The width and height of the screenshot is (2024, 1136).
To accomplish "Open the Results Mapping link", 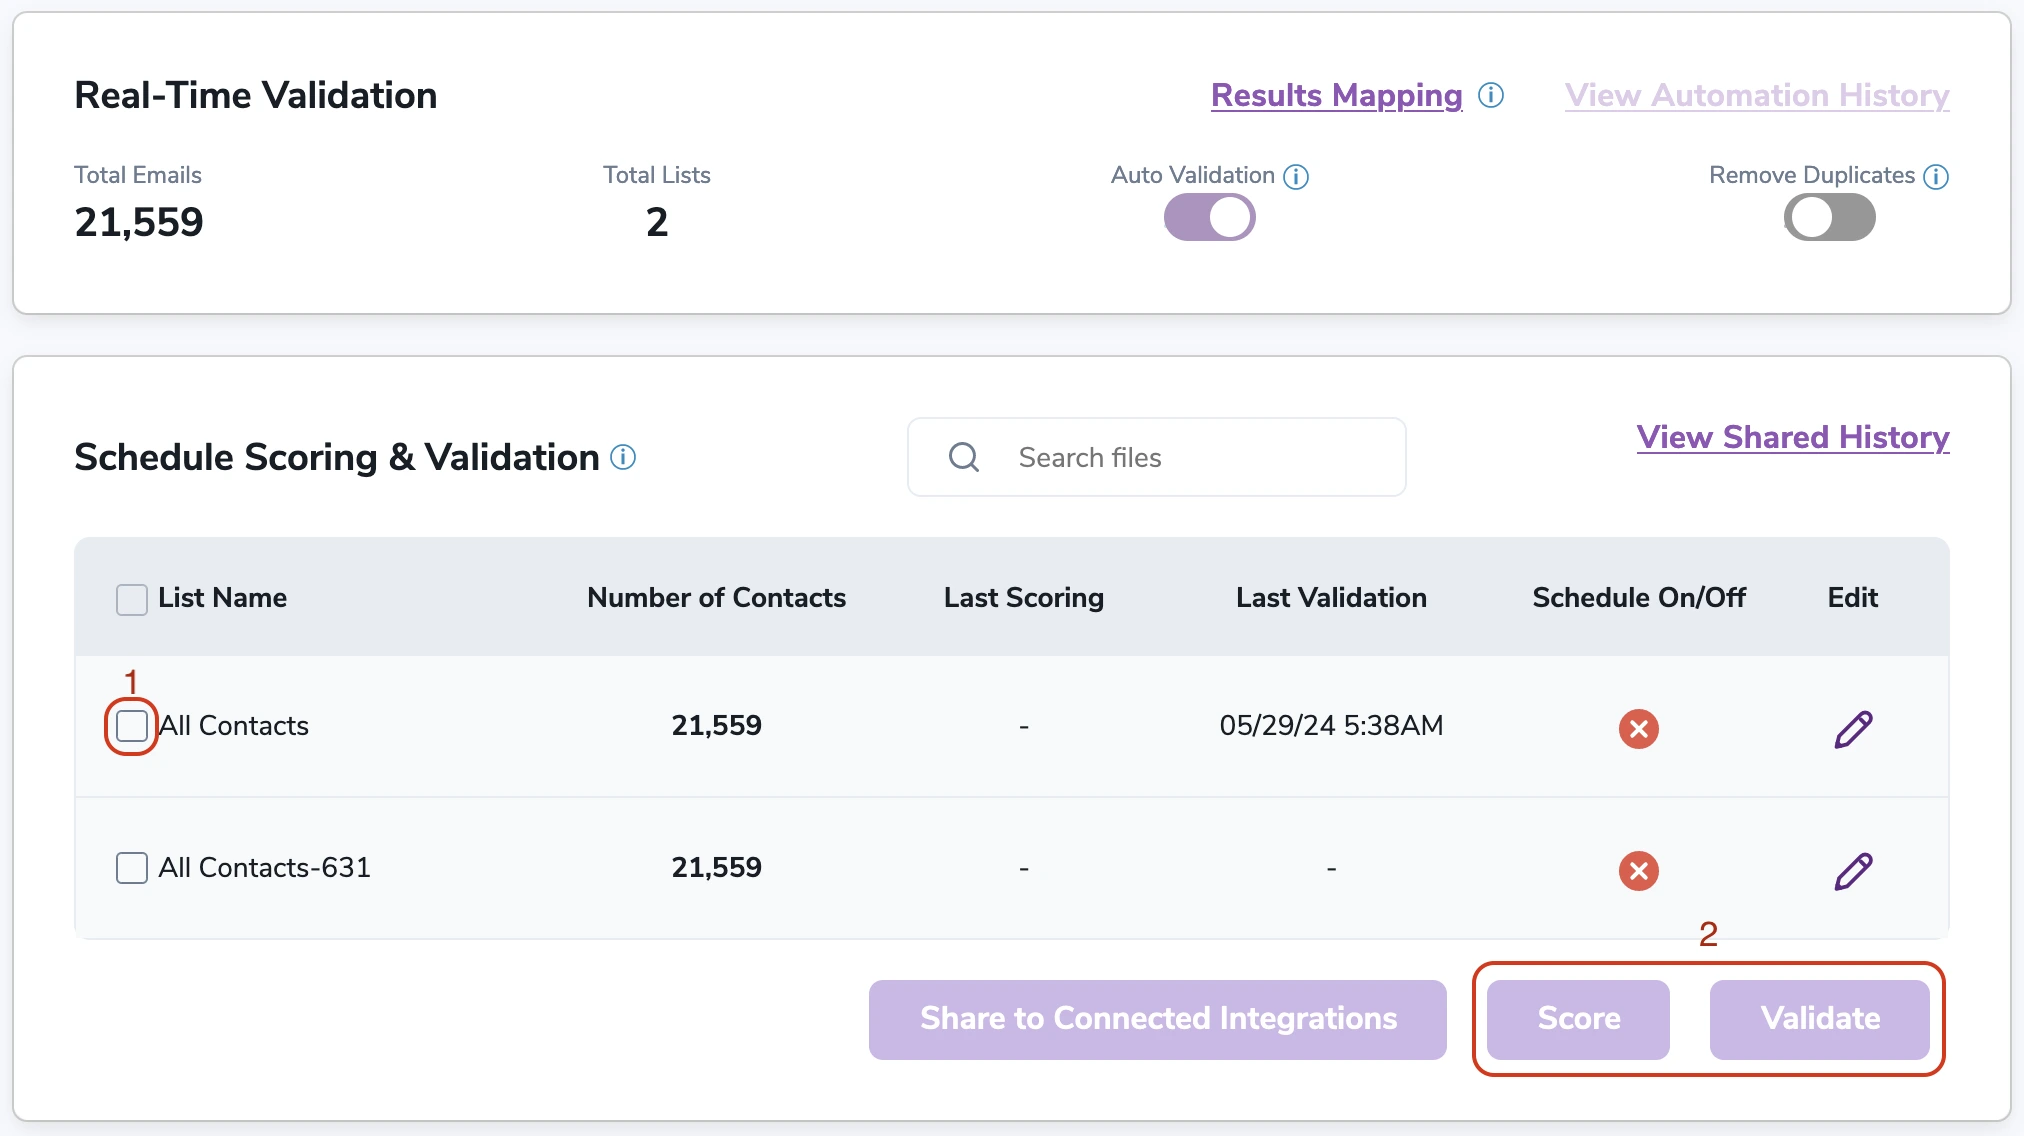I will point(1336,95).
